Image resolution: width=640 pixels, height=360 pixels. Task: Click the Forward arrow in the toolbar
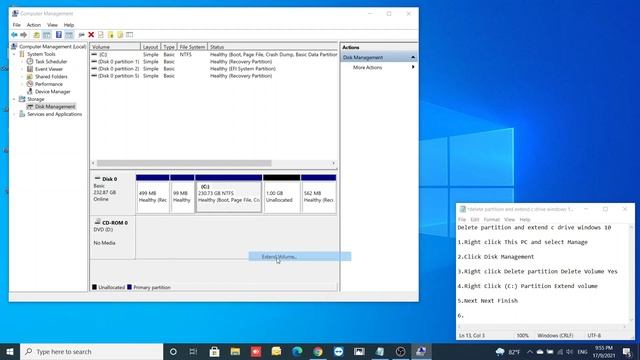click(24, 35)
